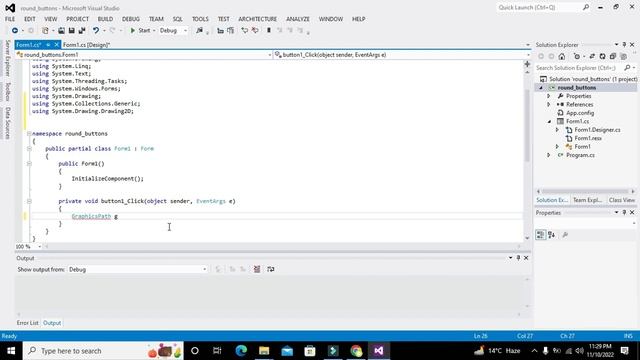Collapse the namespace round_buttons code region
Image resolution: width=640 pixels, height=360 pixels.
(29, 133)
